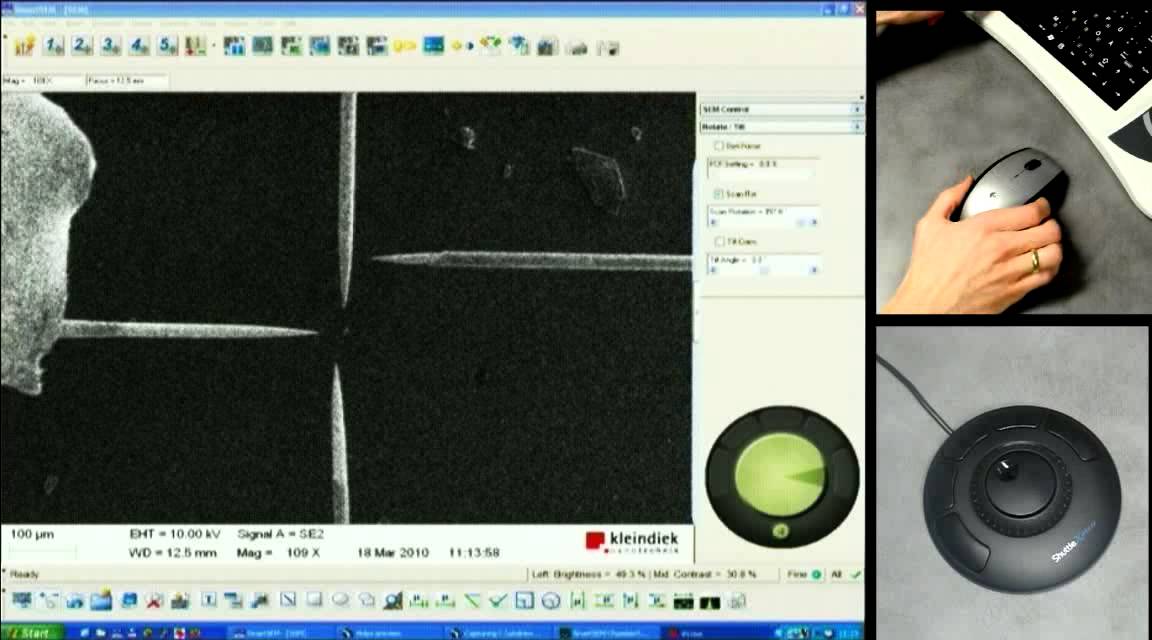1152x640 pixels.
Task: Click the Scan Rotation slider right arrow
Action: pyautogui.click(x=813, y=222)
